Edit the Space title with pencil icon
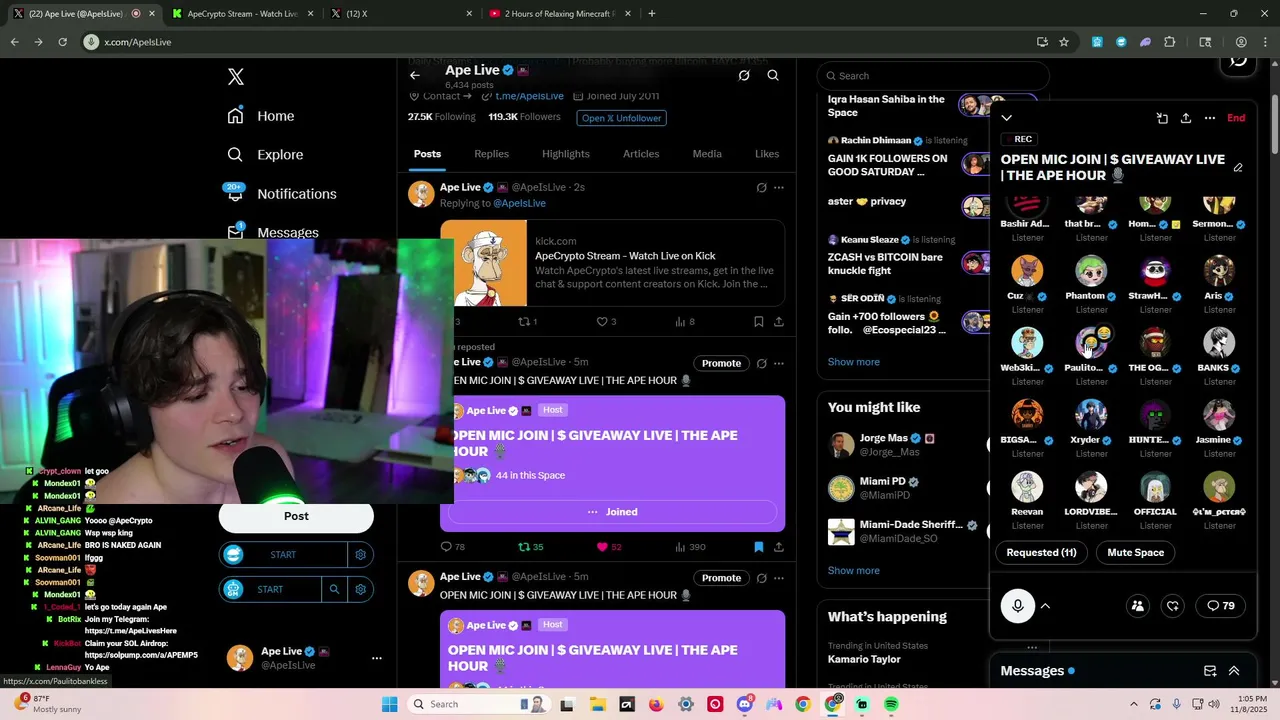The height and width of the screenshot is (720, 1280). click(x=1238, y=168)
